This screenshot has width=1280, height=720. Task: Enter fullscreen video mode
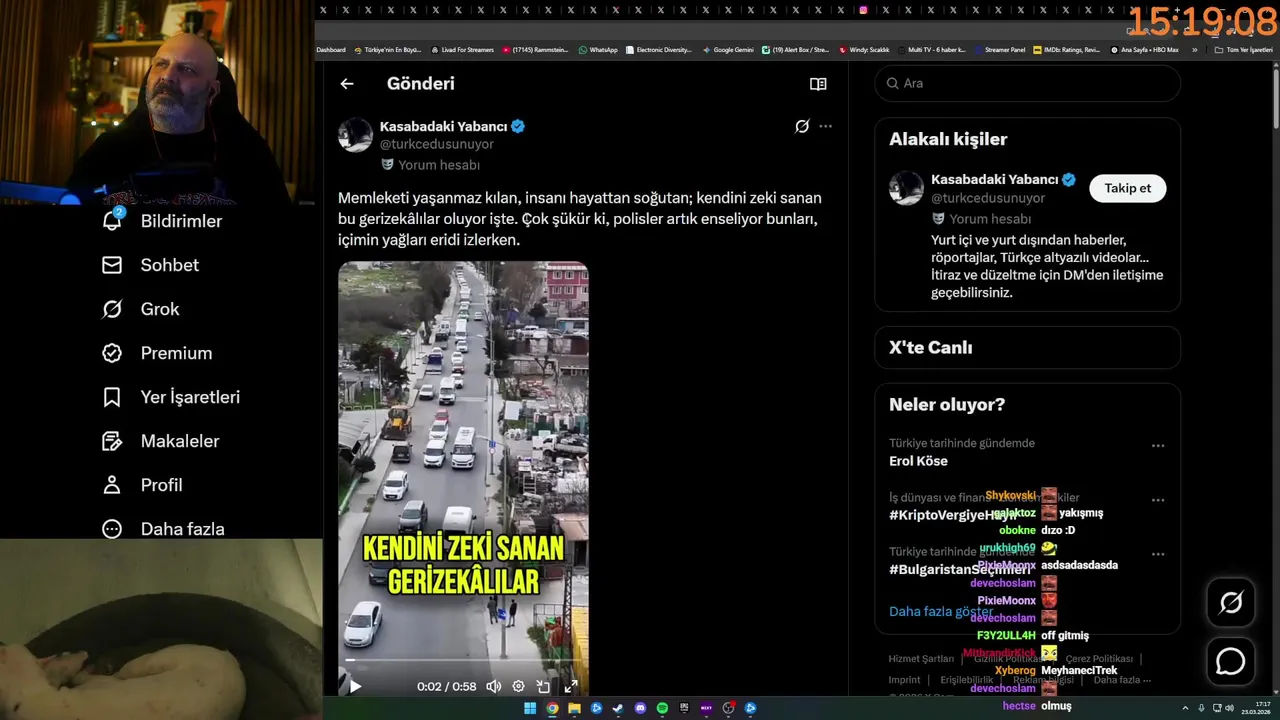click(x=571, y=686)
